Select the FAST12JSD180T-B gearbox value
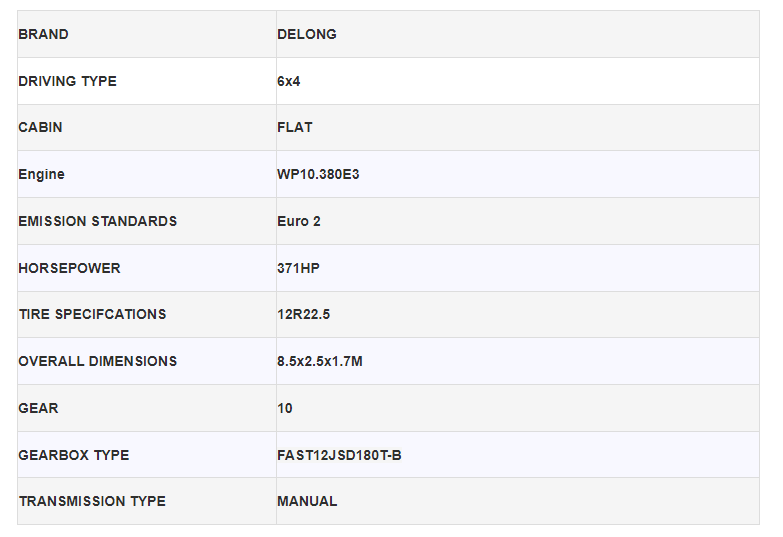The image size is (783, 537). coord(339,455)
